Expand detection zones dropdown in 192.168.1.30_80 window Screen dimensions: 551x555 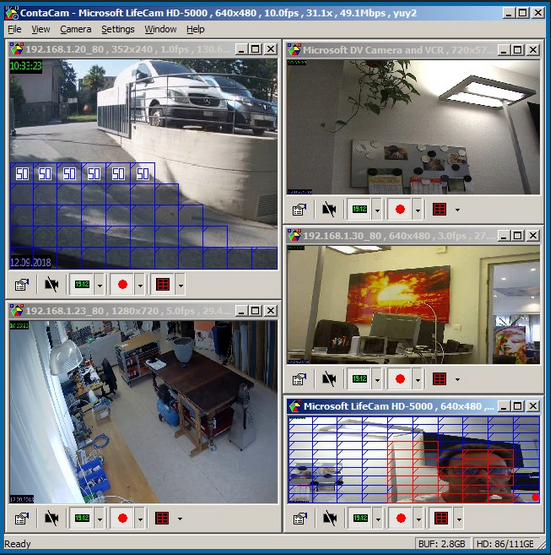[x=458, y=379]
